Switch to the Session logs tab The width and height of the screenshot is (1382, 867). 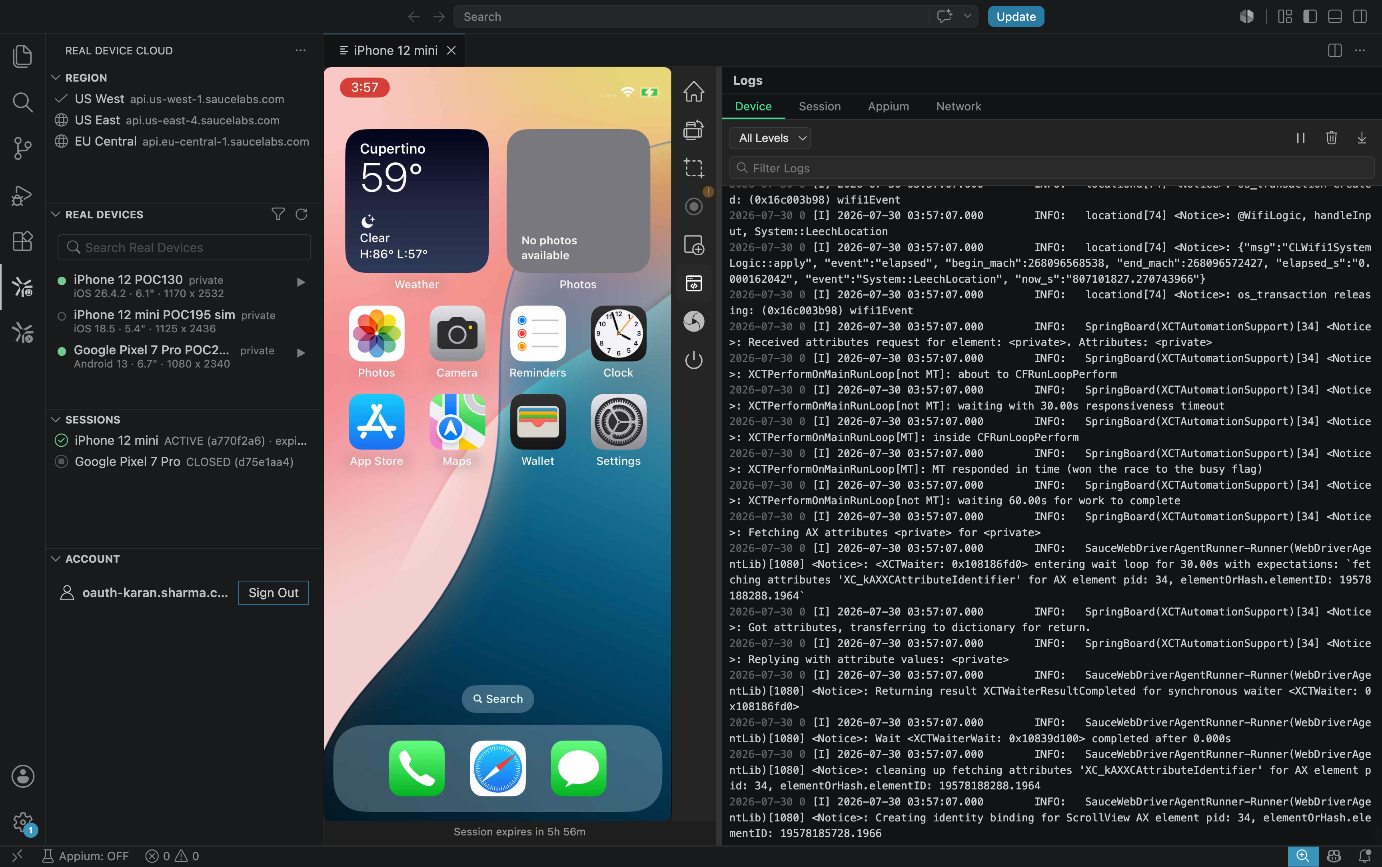[819, 106]
